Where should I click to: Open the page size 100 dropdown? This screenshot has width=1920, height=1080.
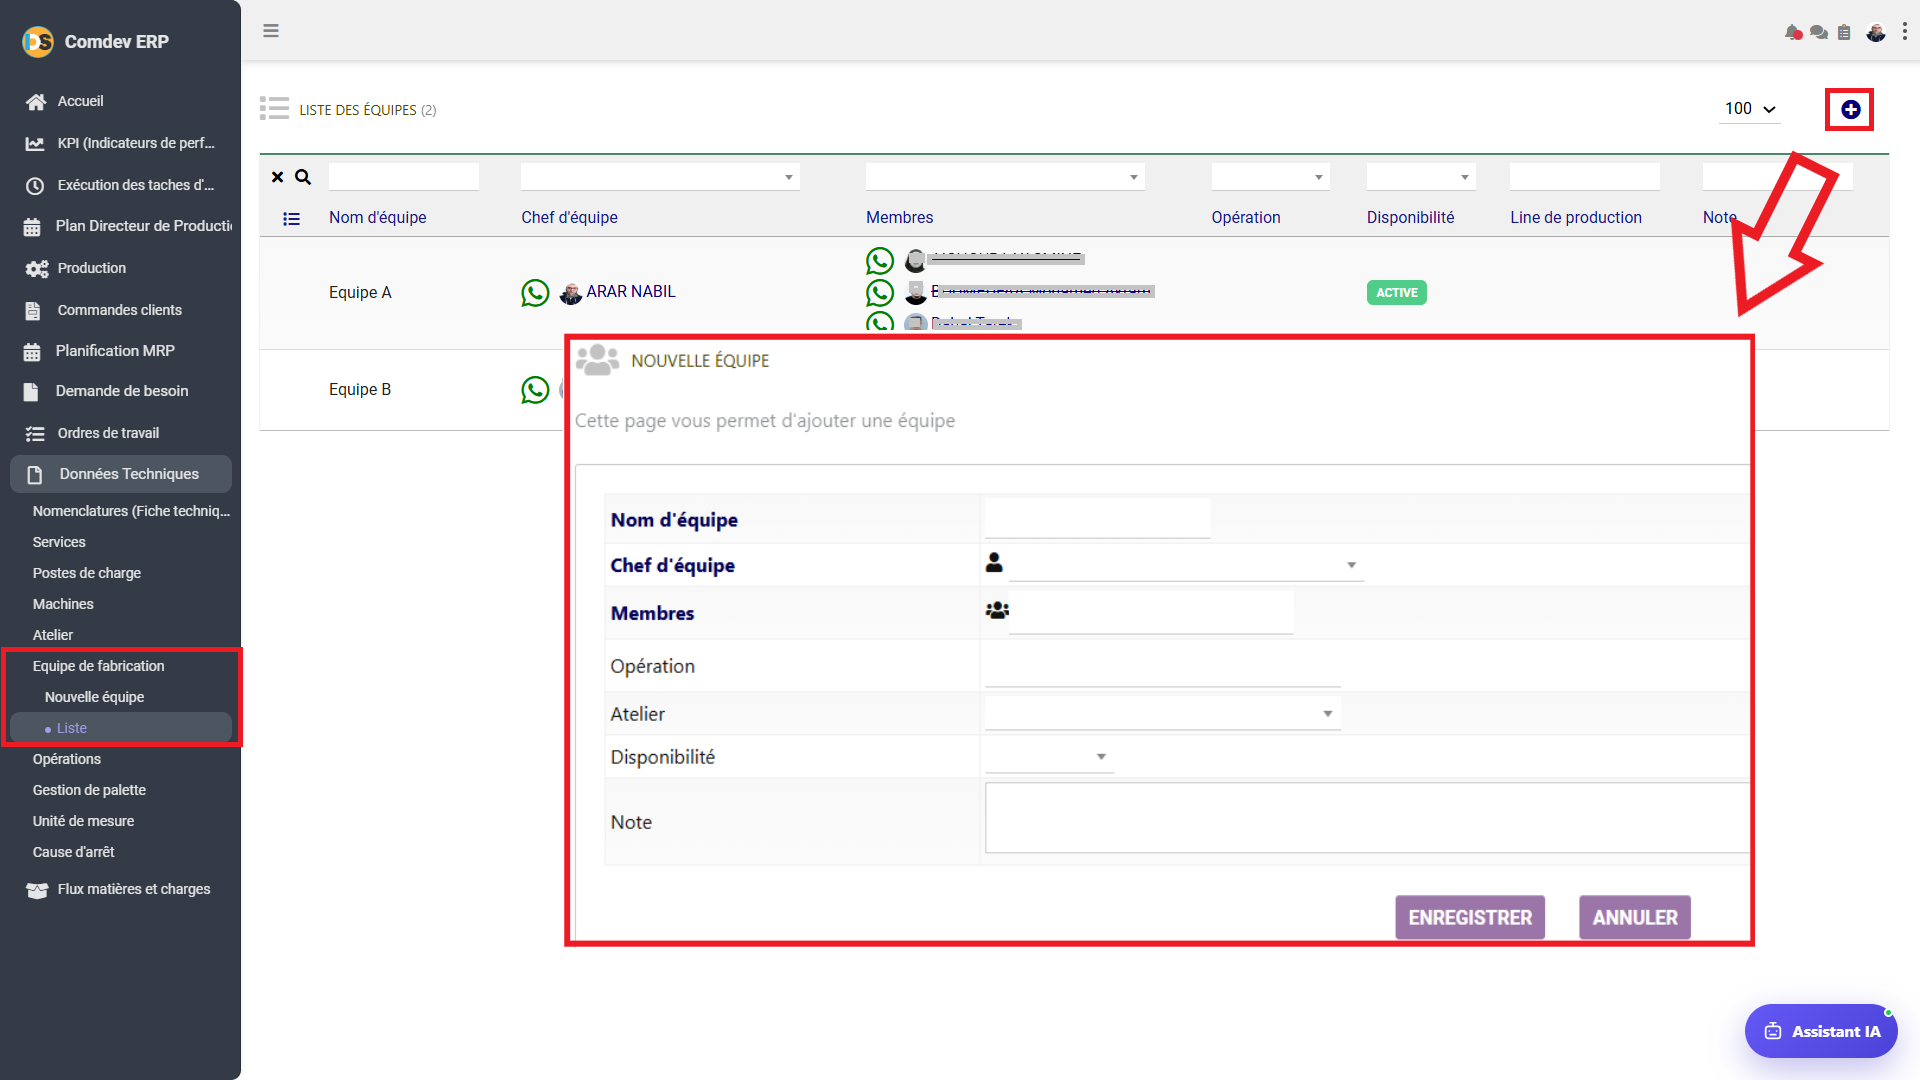[x=1750, y=109]
